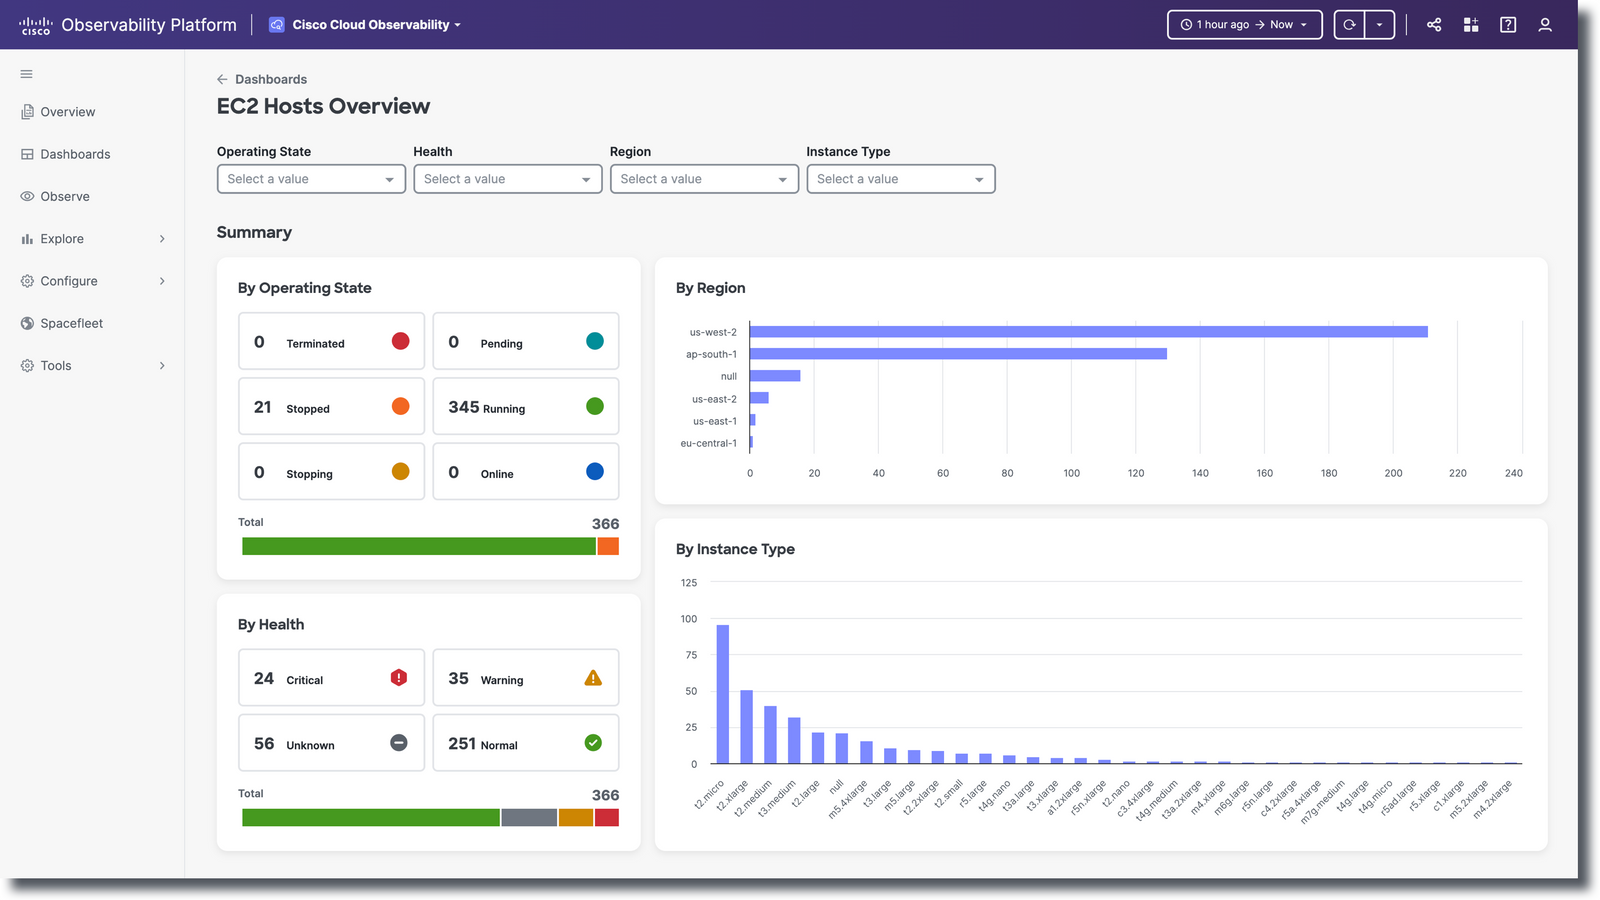Click the share icon in the top bar

coord(1433,25)
